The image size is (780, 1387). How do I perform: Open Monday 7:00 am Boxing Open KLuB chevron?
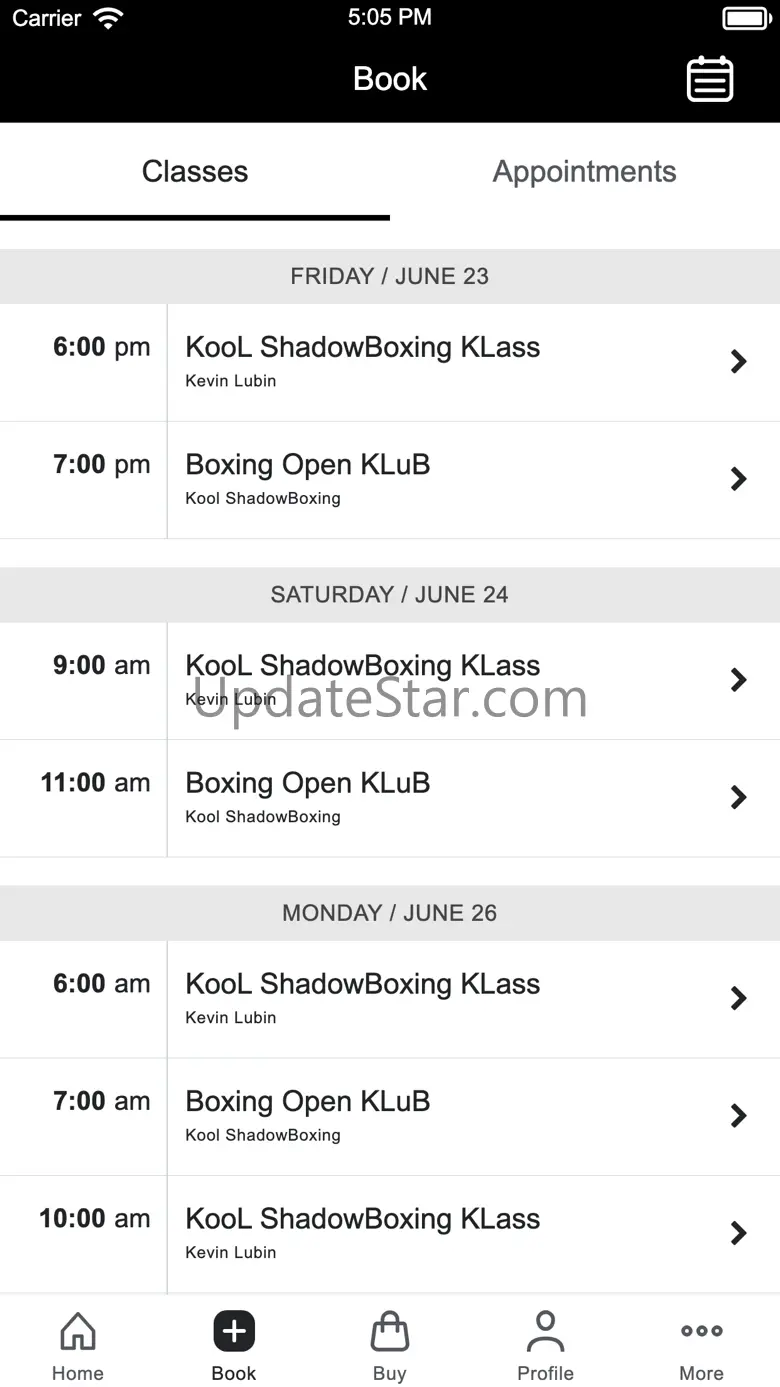coord(739,1115)
